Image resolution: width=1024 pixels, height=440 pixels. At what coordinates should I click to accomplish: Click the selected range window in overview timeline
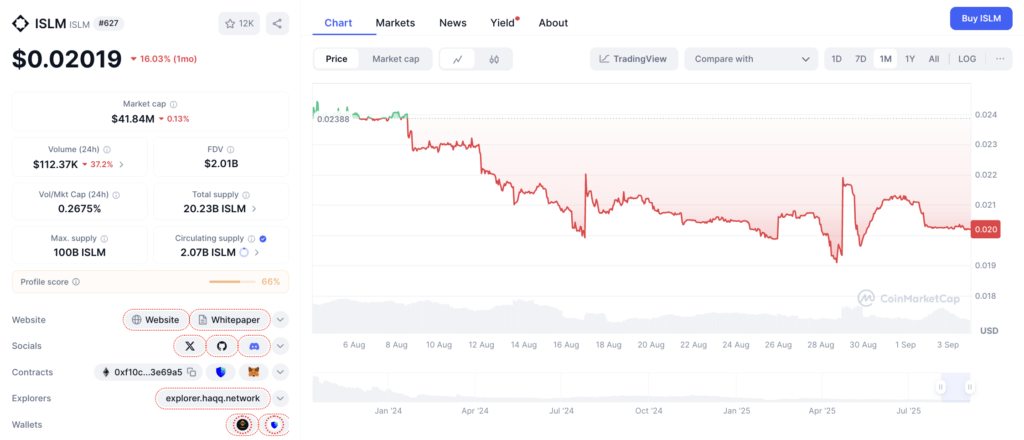coord(955,387)
